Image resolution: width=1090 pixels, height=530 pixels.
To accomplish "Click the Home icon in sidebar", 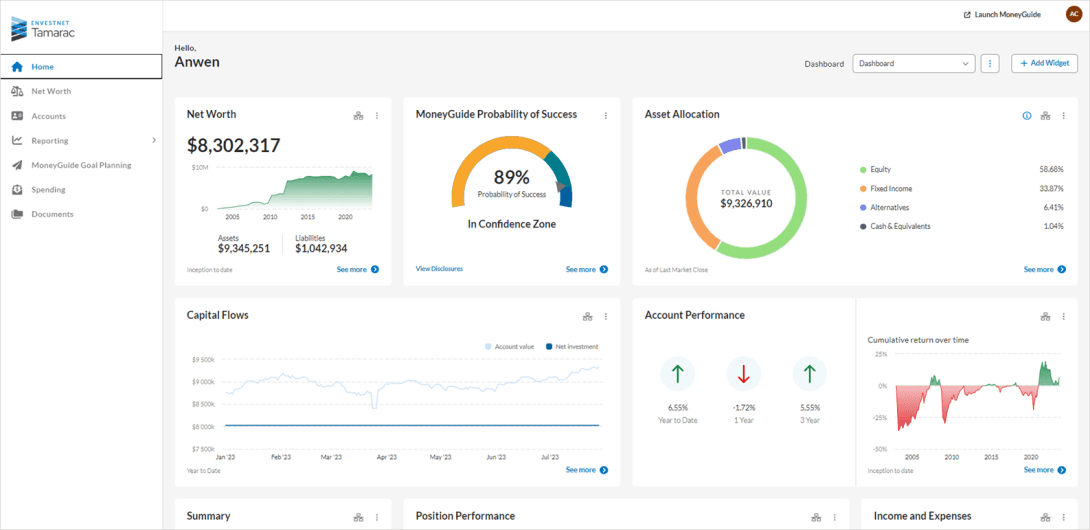I will point(17,67).
